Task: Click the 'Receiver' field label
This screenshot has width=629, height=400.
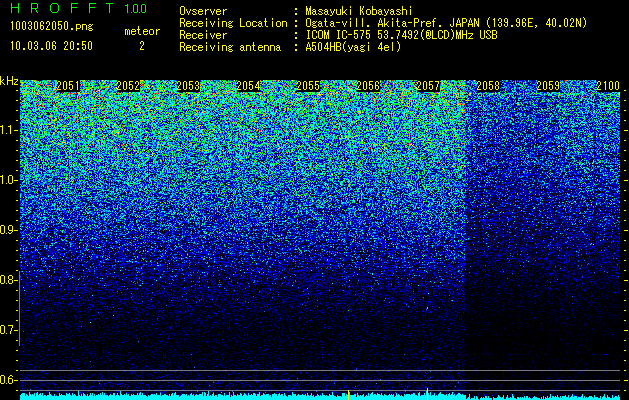Action: (203, 35)
